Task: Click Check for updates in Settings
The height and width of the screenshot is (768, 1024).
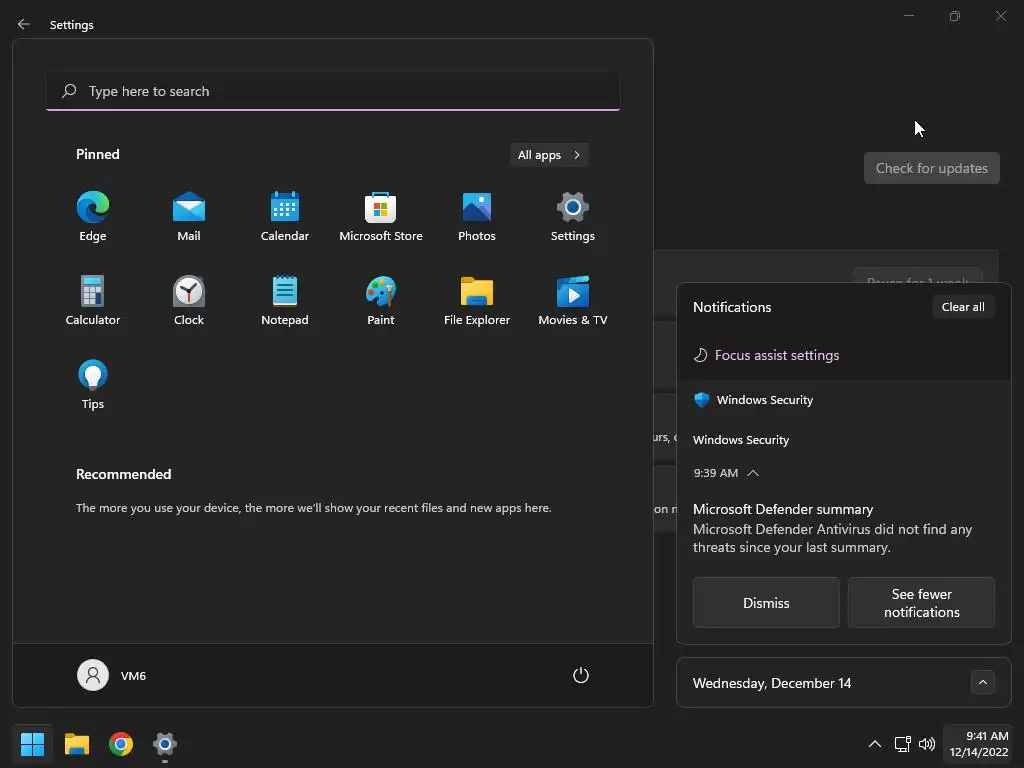Action: (x=932, y=168)
